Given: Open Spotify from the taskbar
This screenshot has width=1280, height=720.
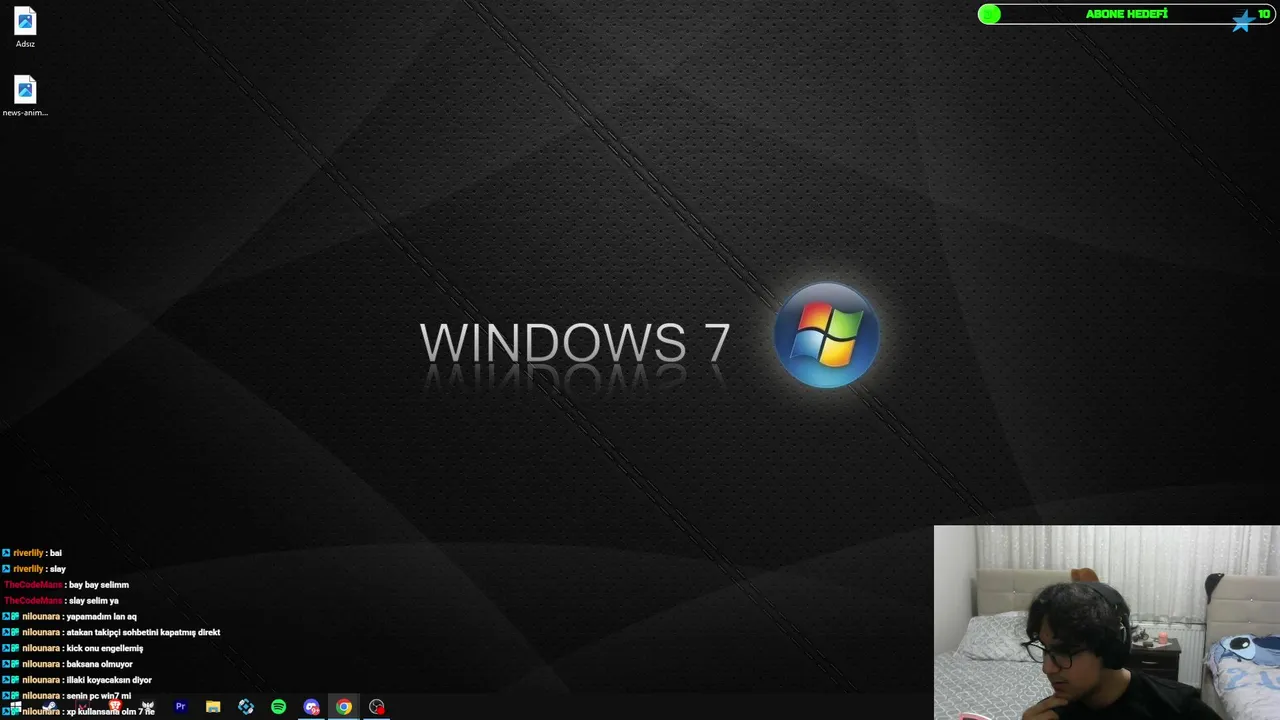Looking at the screenshot, I should click(278, 706).
